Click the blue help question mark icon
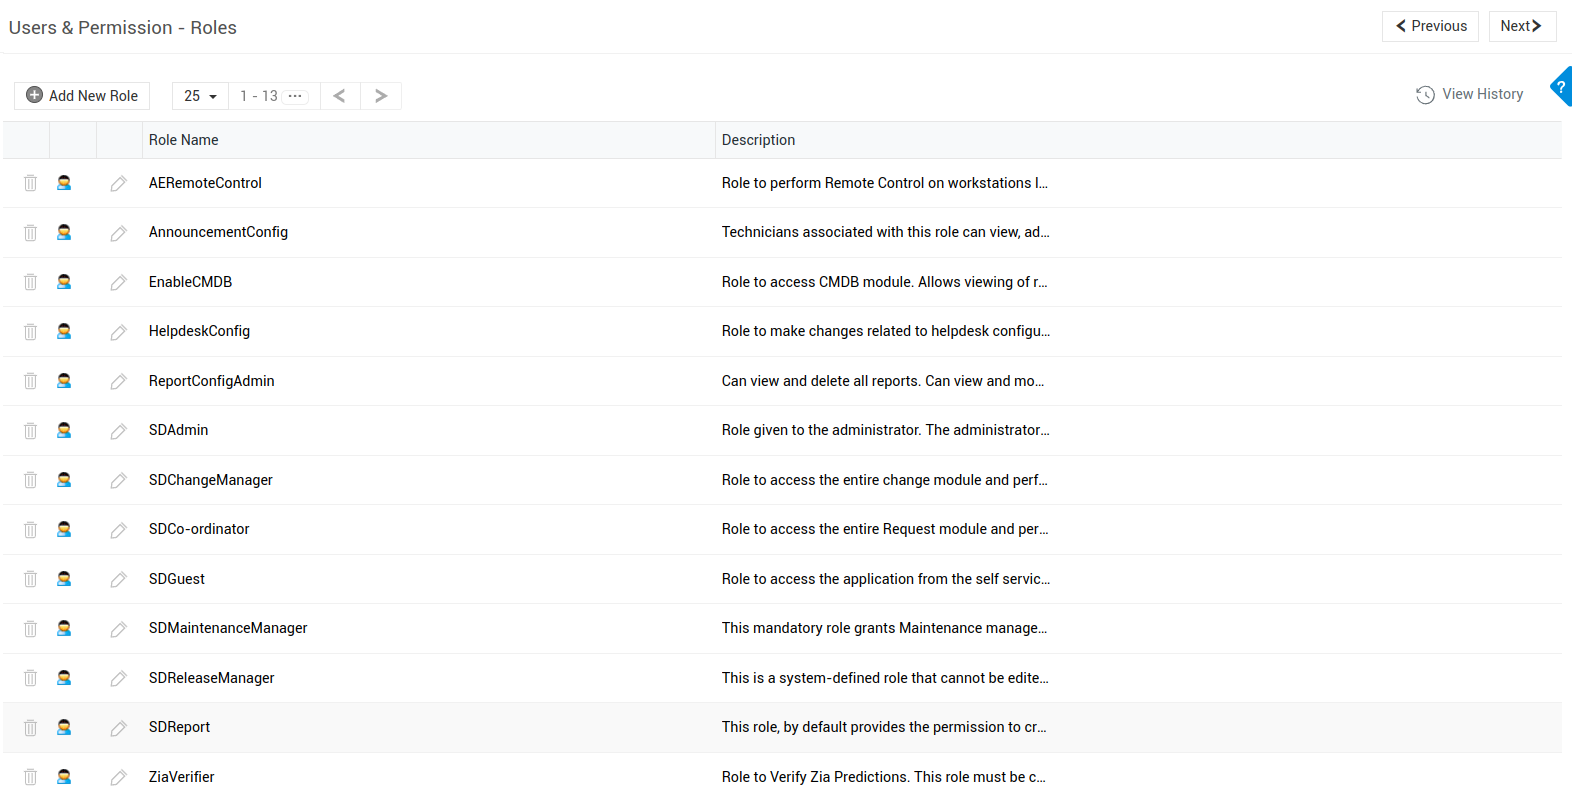 [1561, 87]
